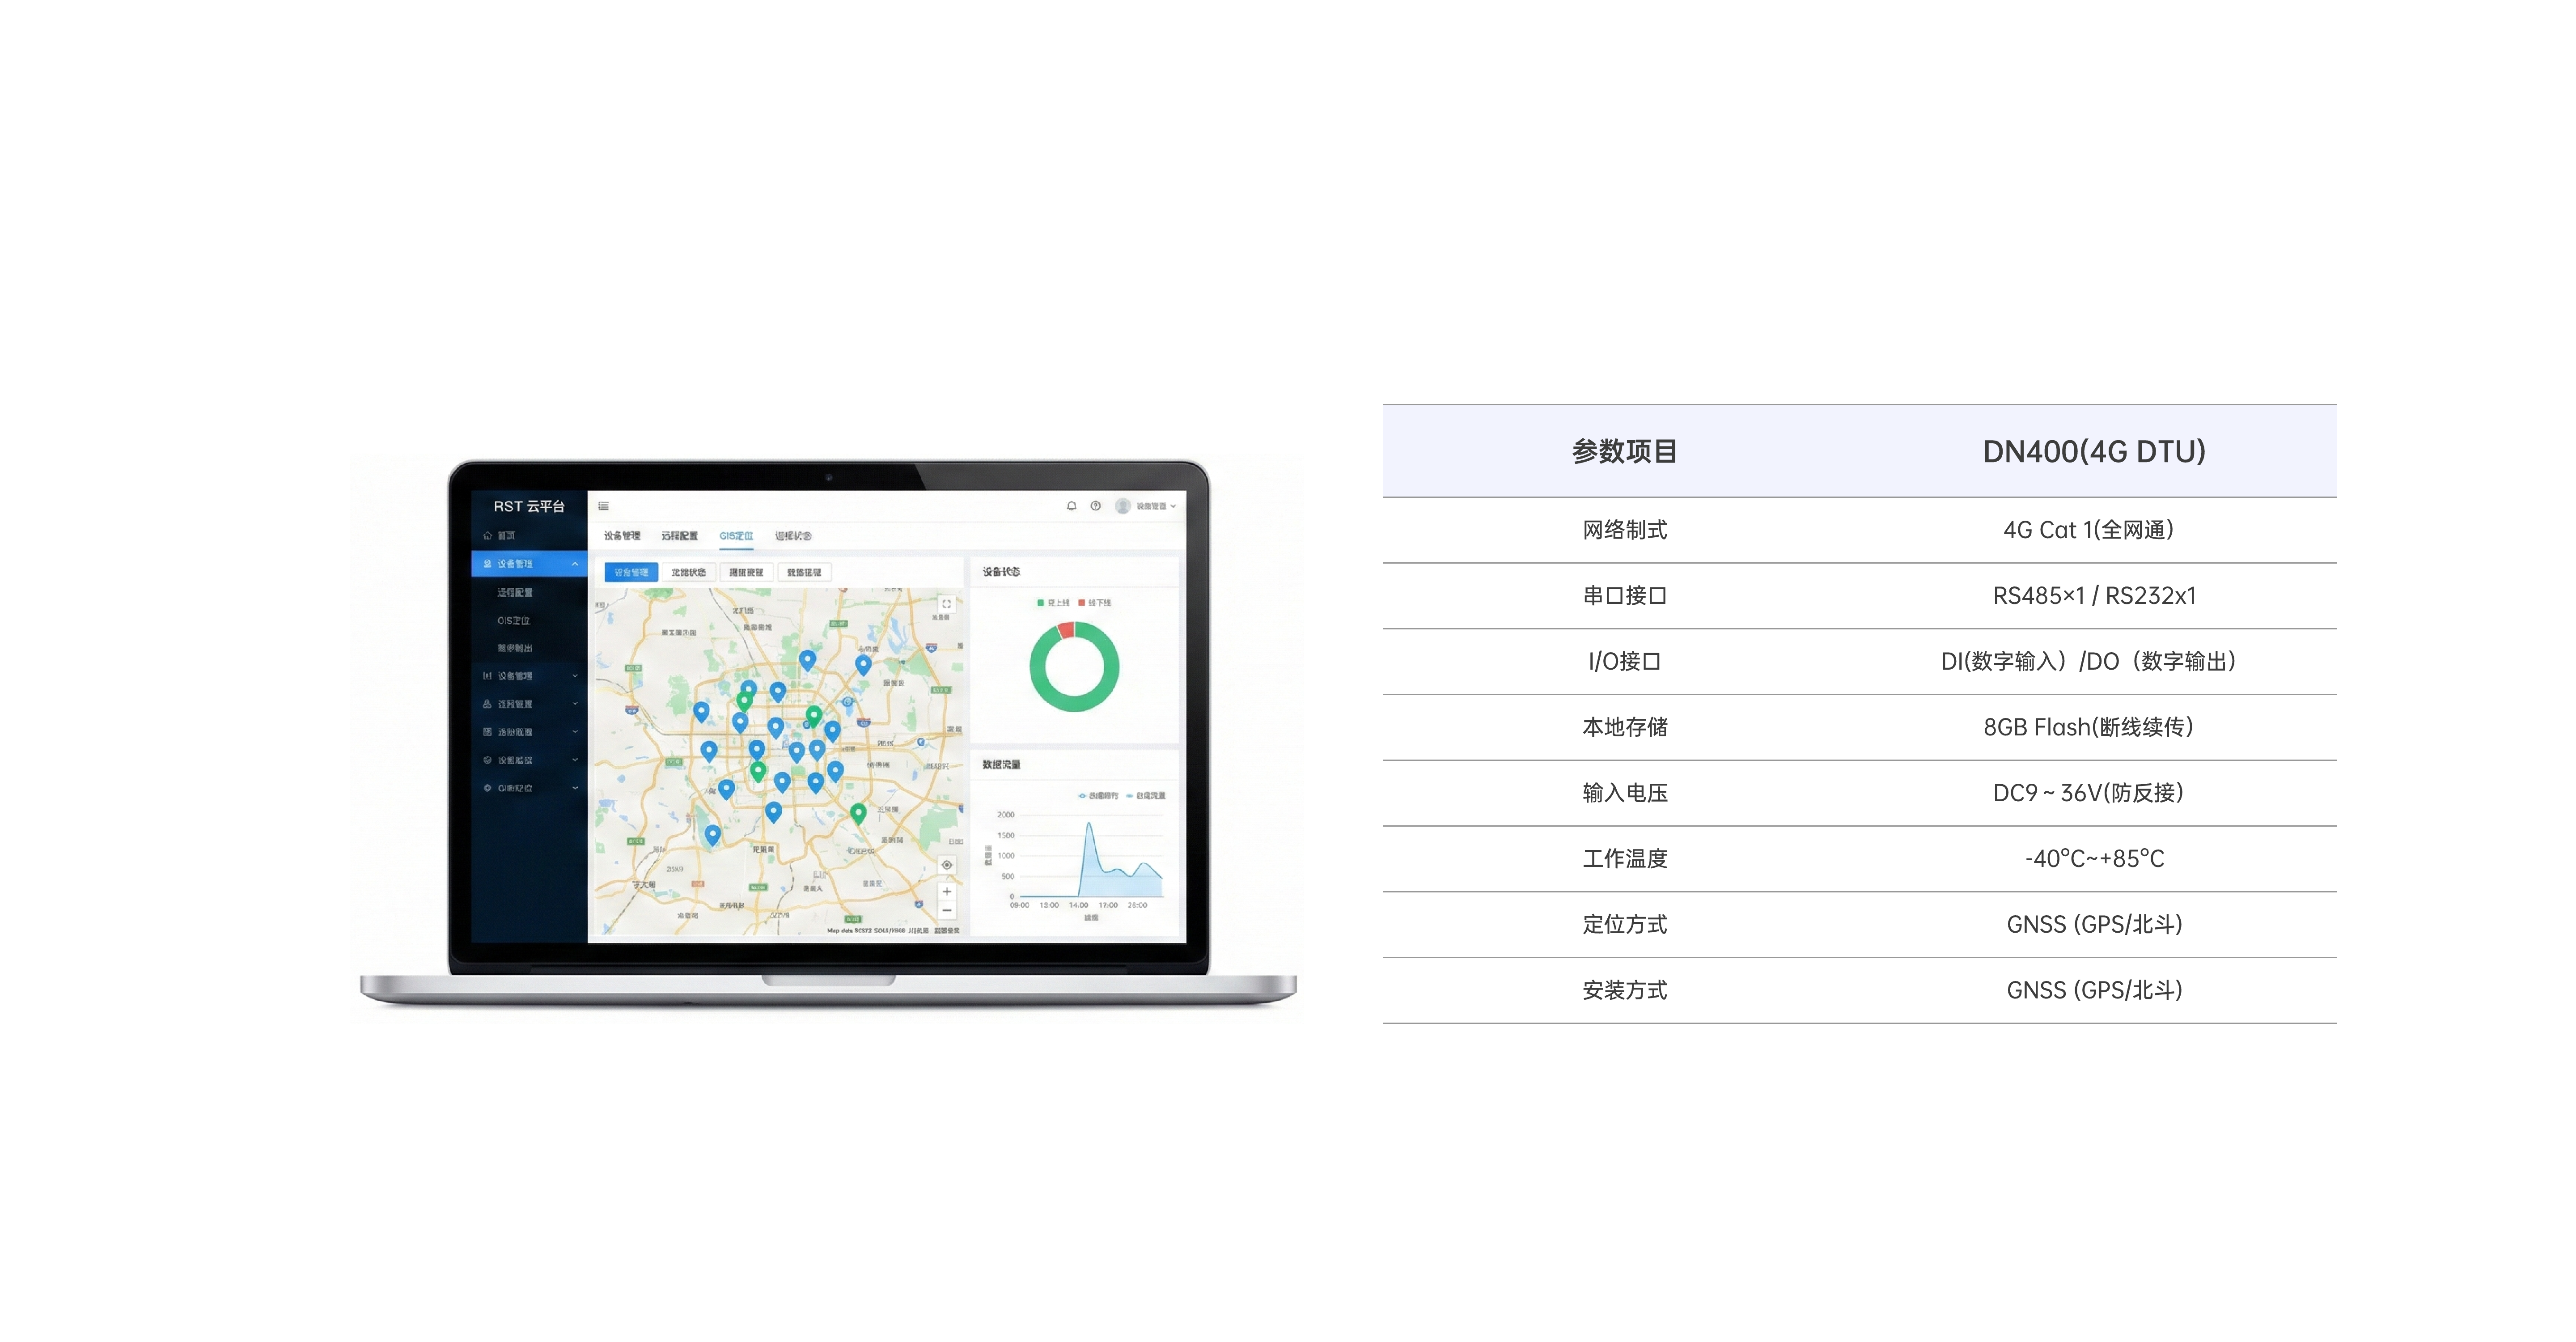Toggle the red offline legend item
2576x1342 pixels.
[1095, 603]
